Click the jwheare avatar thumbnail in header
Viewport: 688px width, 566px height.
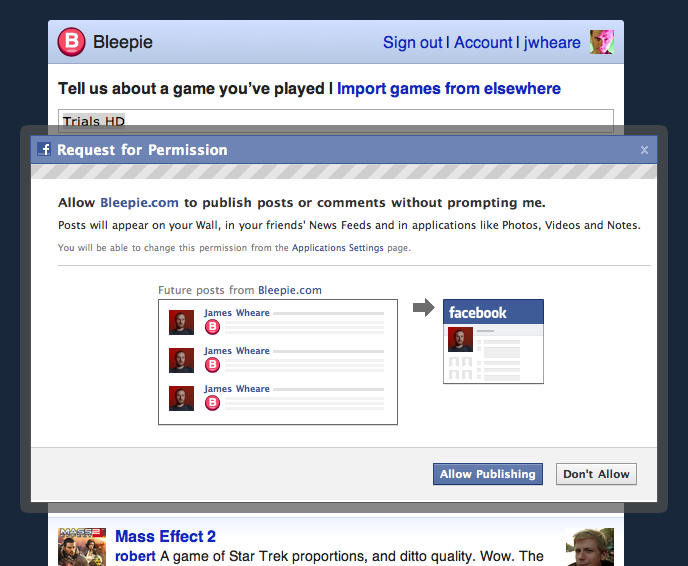(602, 42)
